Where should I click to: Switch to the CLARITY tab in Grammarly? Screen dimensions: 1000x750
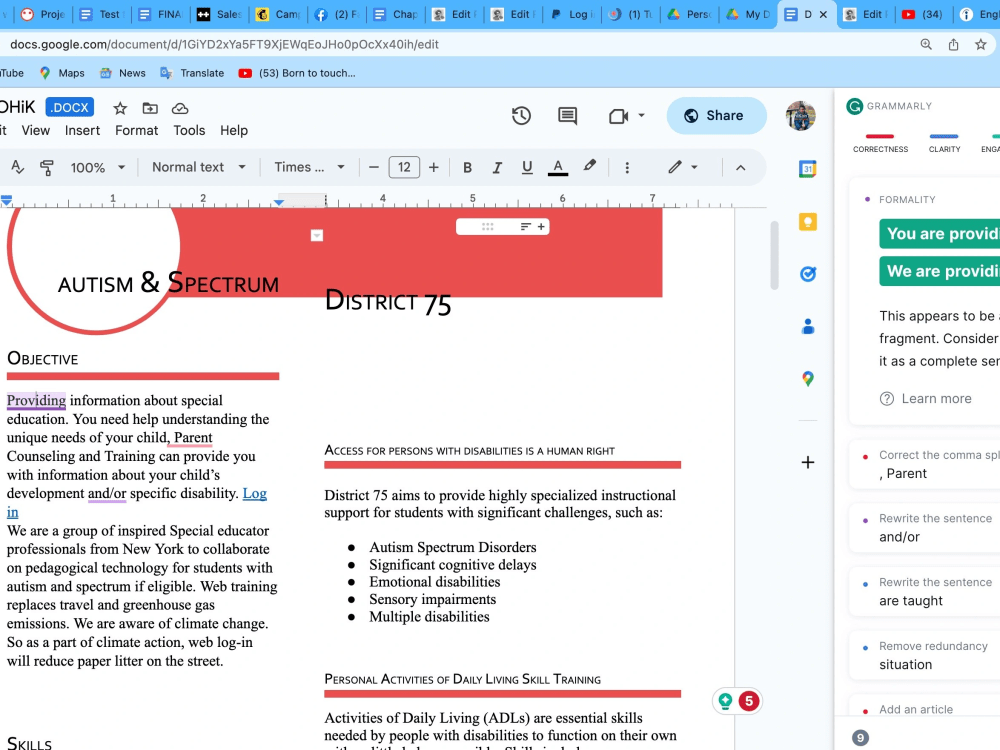point(944,148)
